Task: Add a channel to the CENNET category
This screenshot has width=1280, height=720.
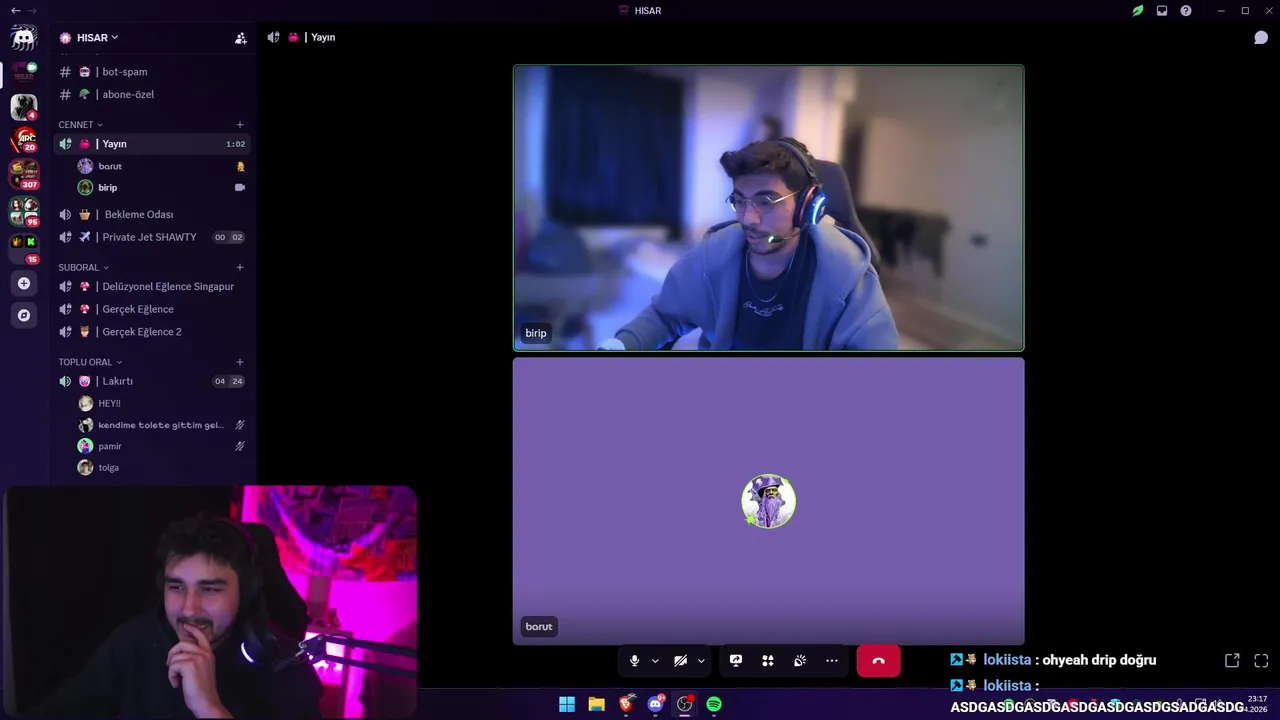Action: coord(240,125)
